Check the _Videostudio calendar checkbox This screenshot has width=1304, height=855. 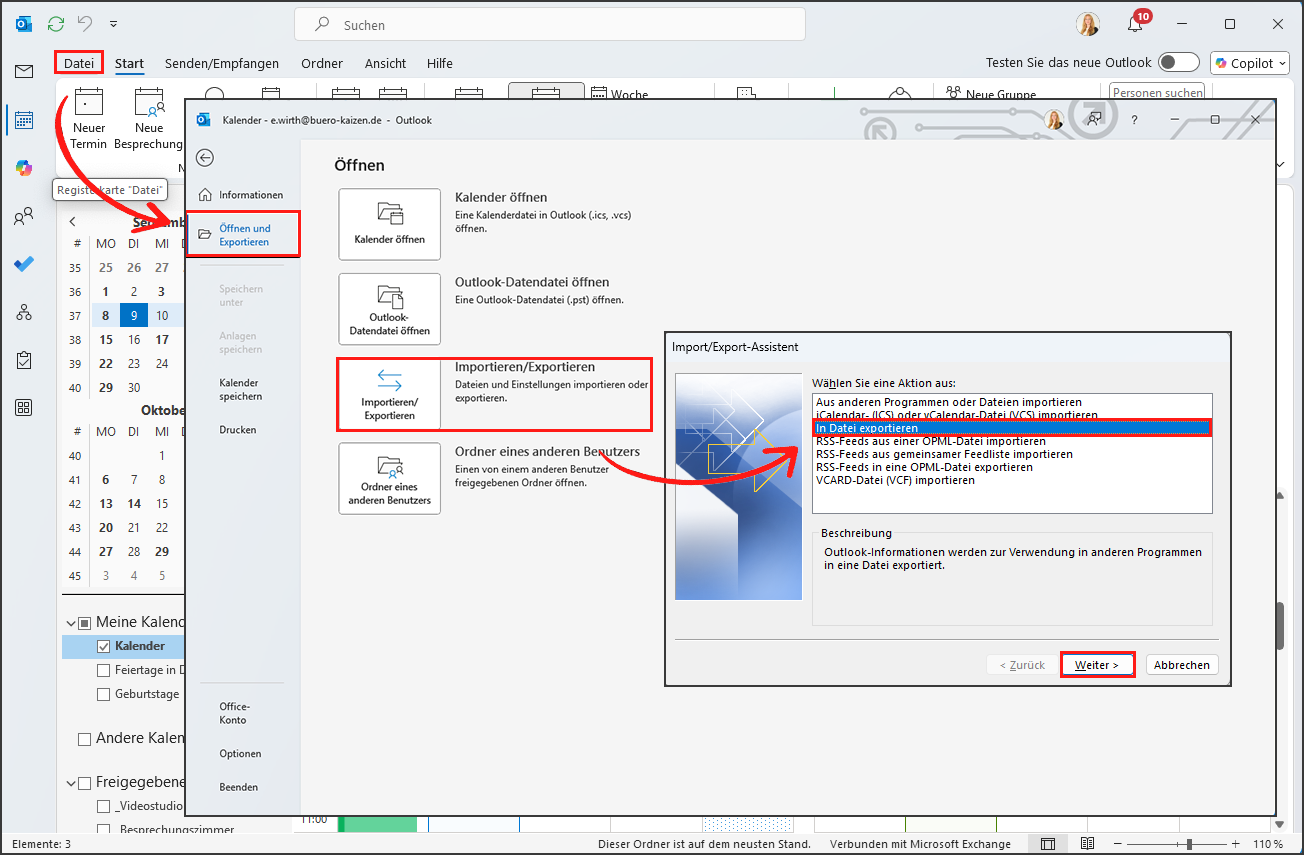click(x=104, y=806)
